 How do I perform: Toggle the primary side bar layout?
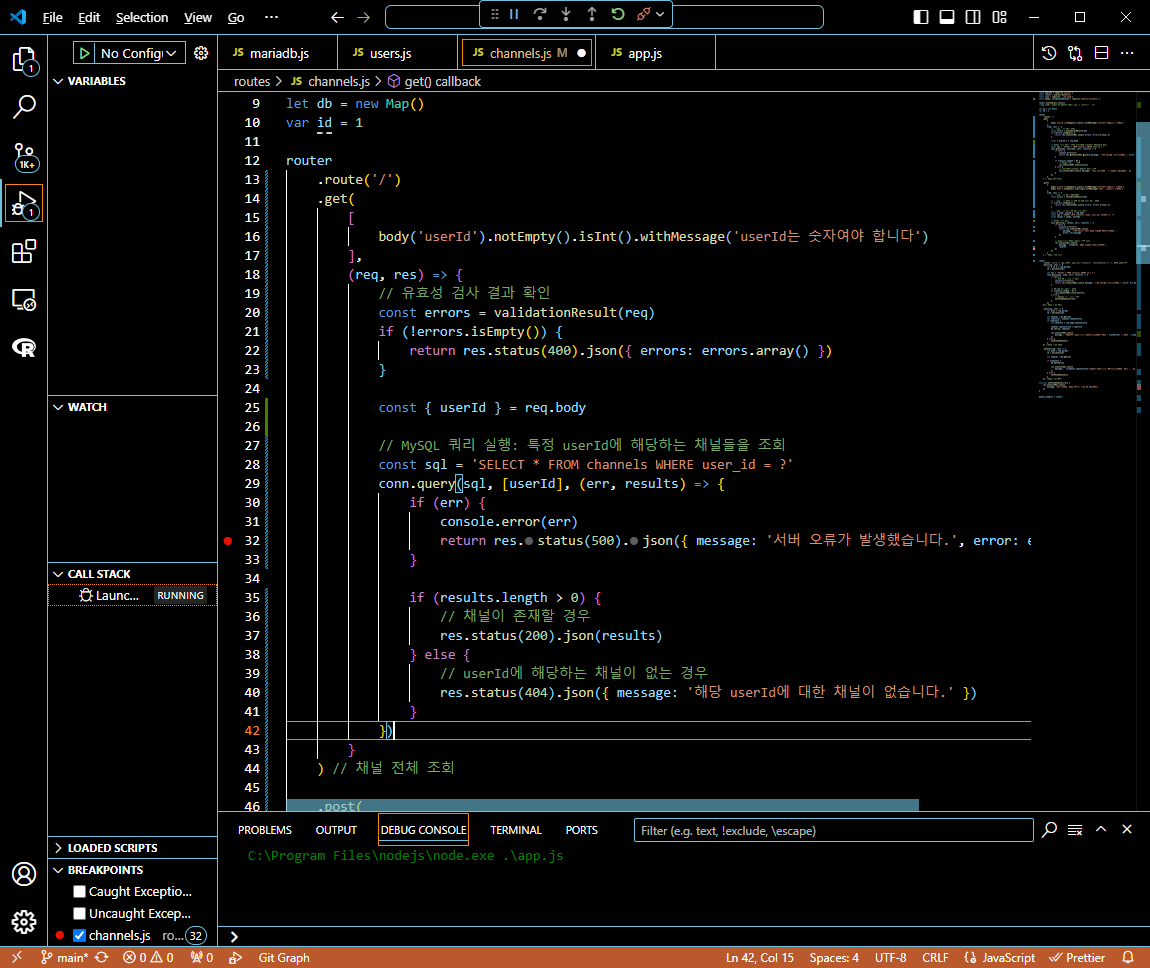(921, 17)
